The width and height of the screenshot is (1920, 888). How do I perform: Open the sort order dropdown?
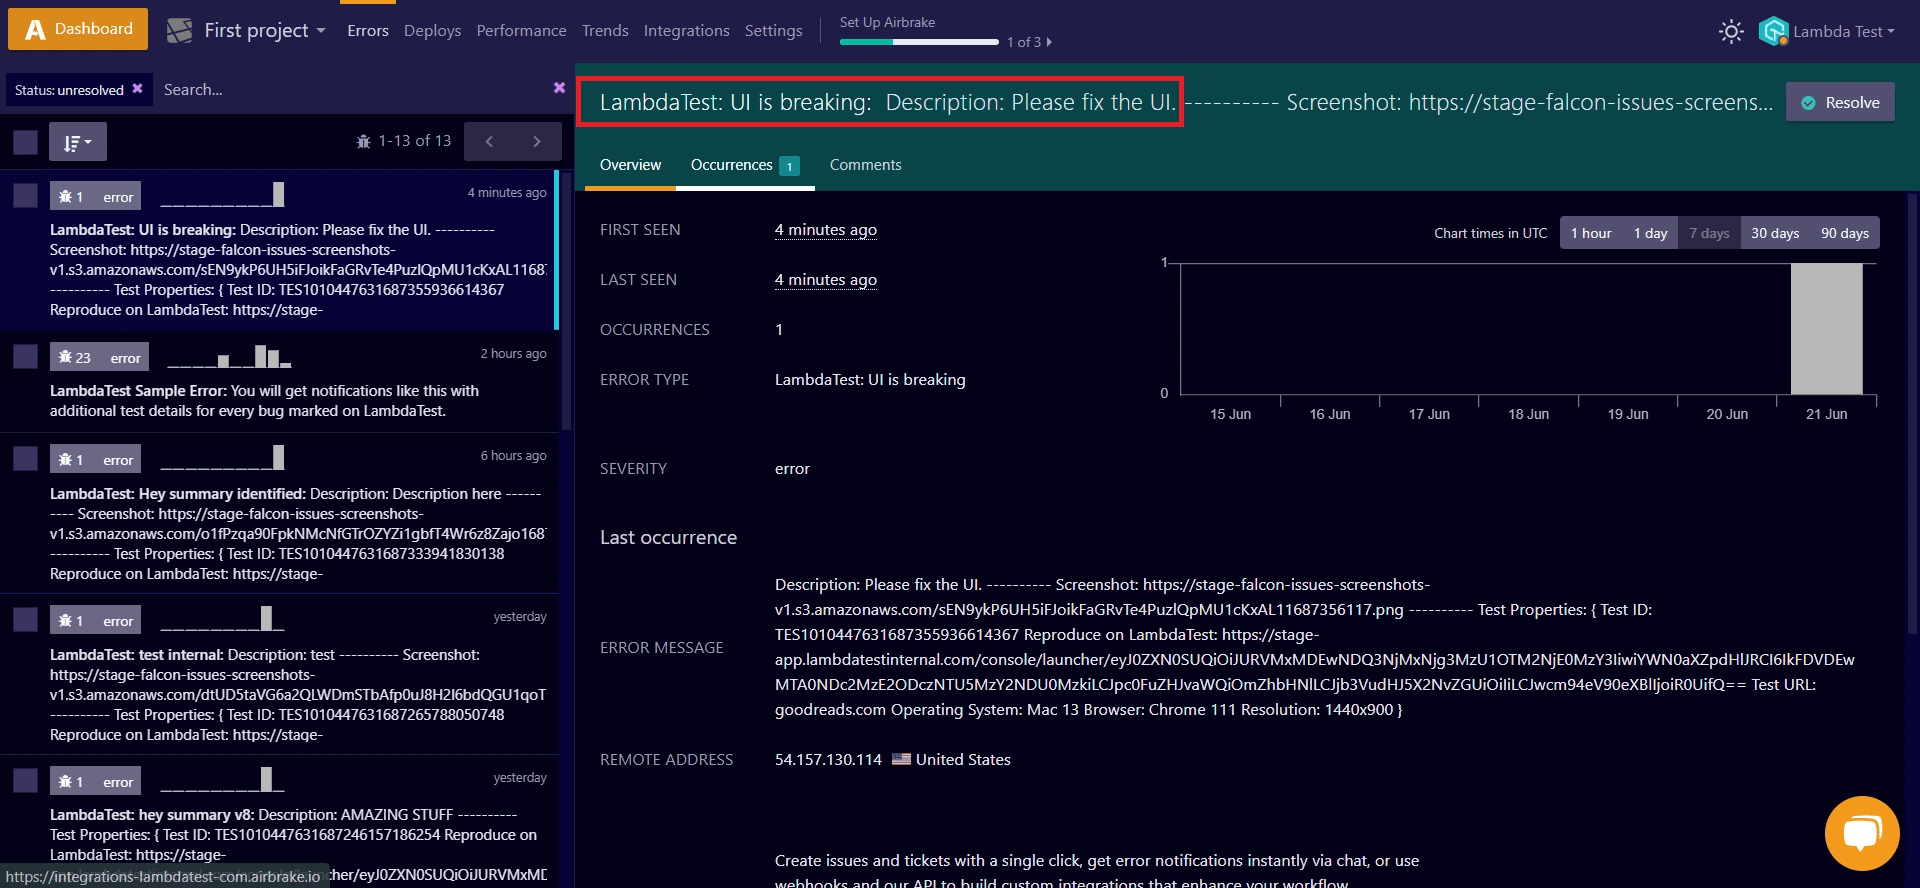point(77,142)
